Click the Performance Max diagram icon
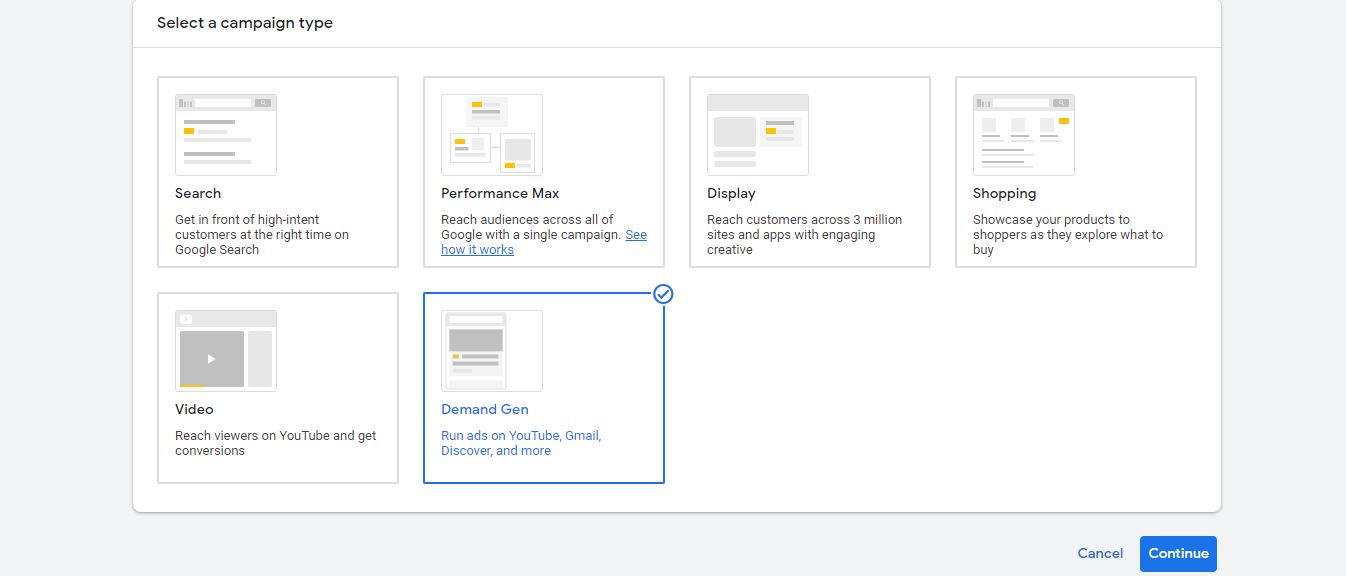The image size is (1346, 576). (x=491, y=135)
